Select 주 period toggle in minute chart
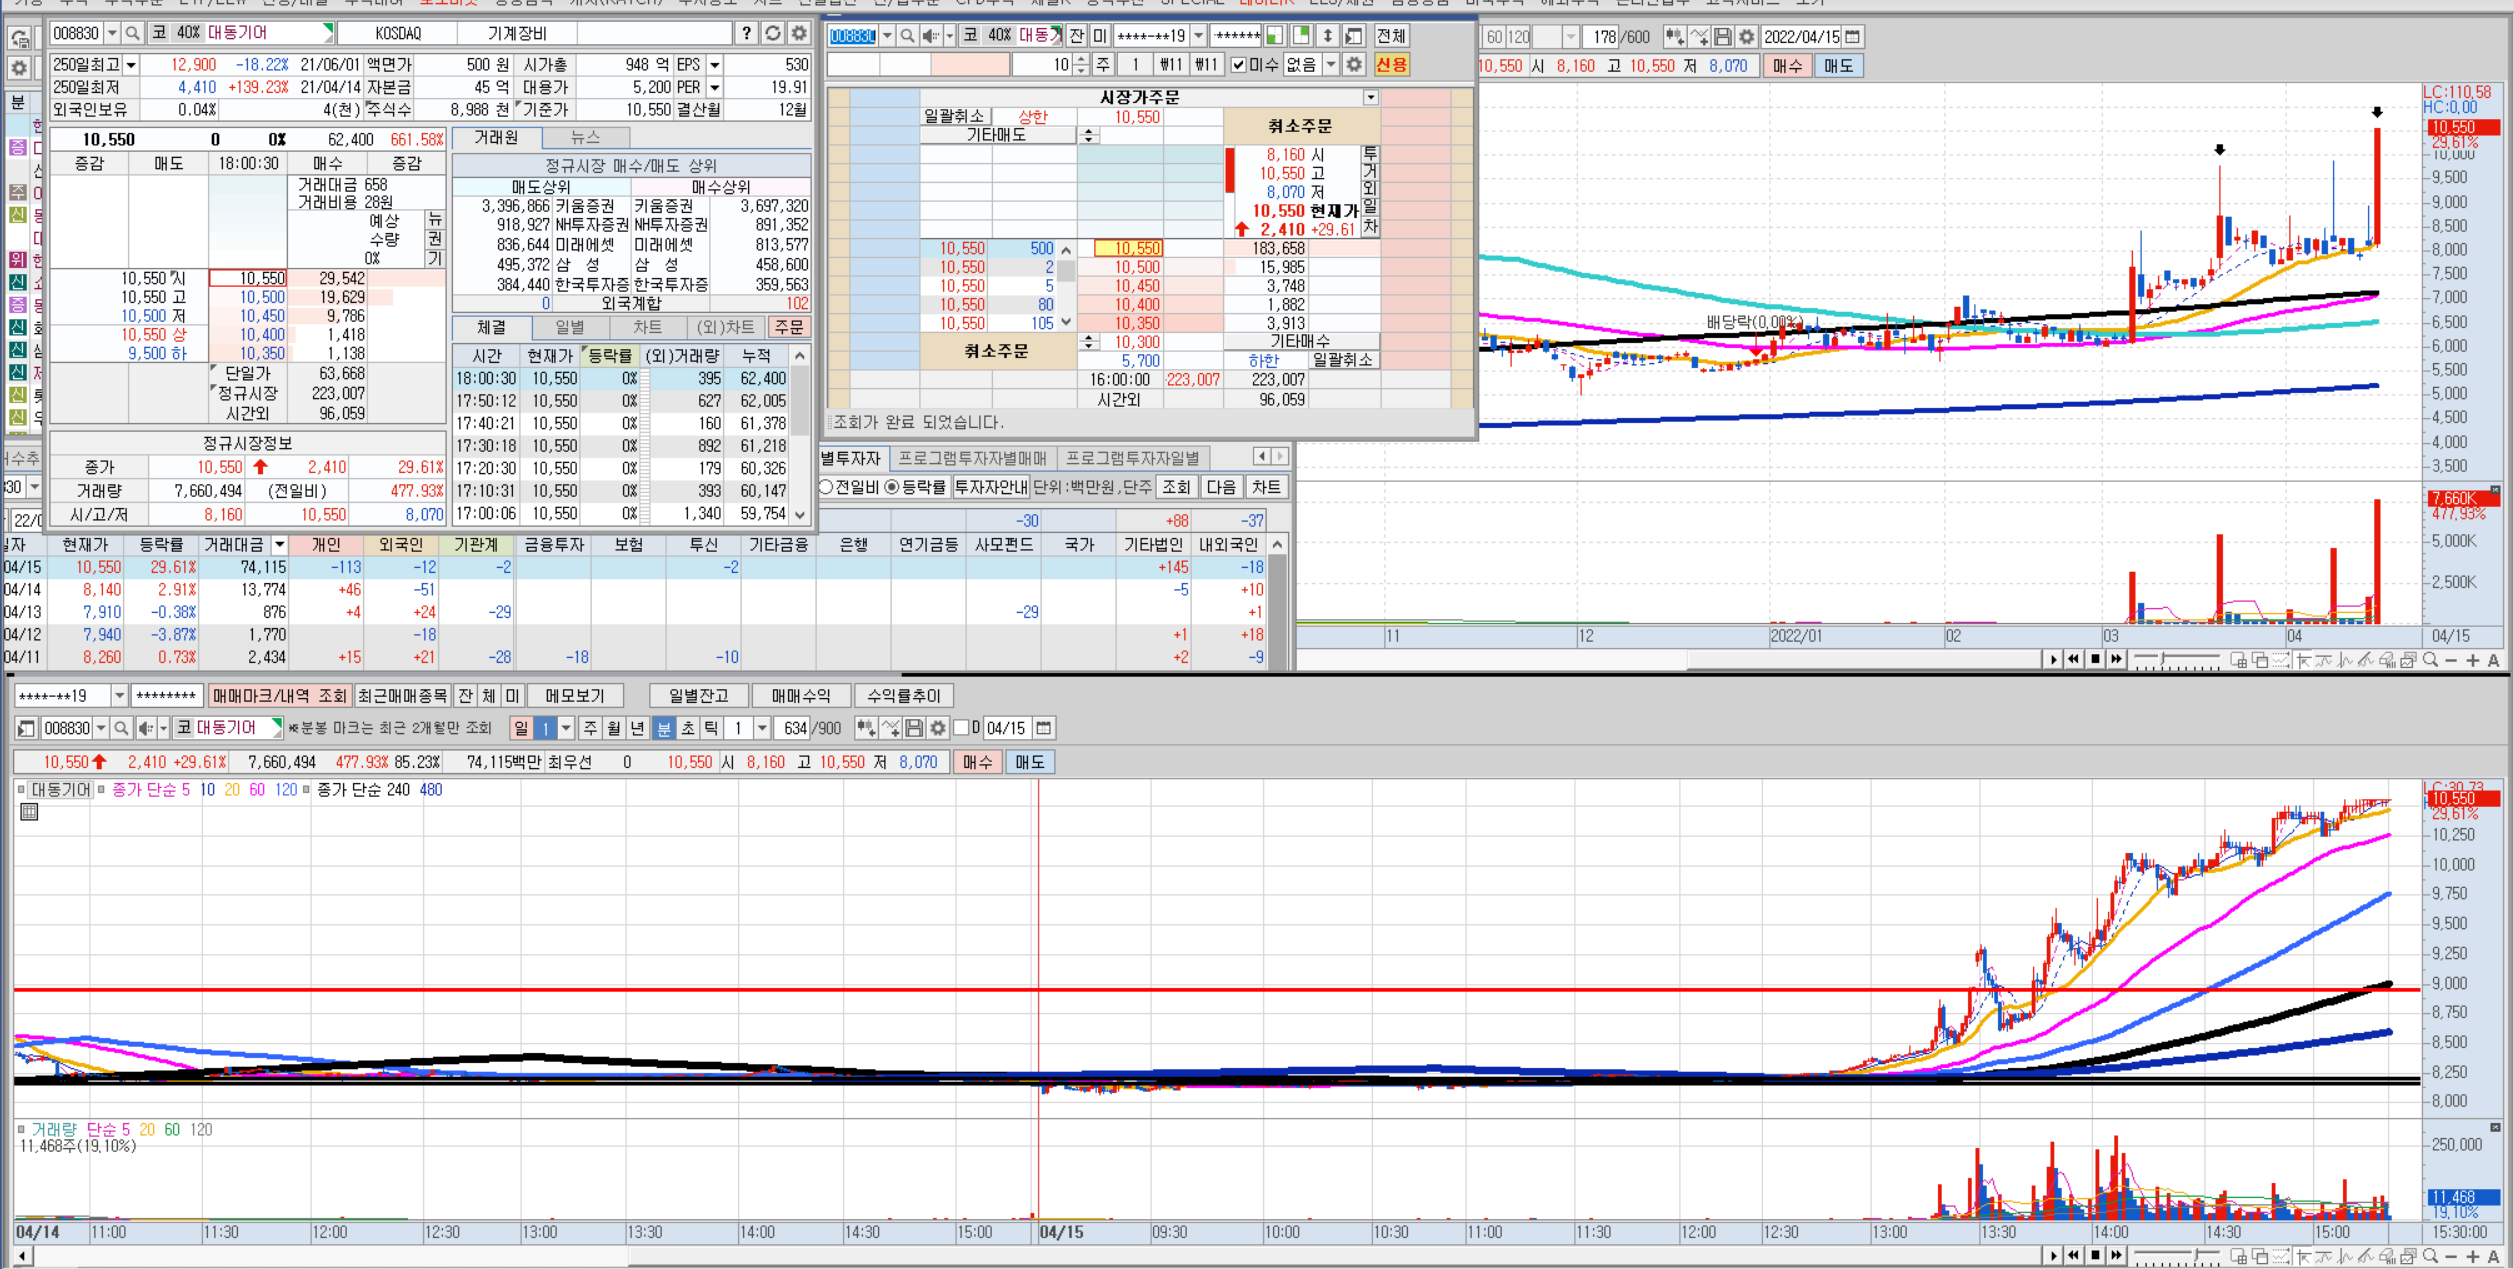Image resolution: width=2514 pixels, height=1269 pixels. tap(591, 728)
